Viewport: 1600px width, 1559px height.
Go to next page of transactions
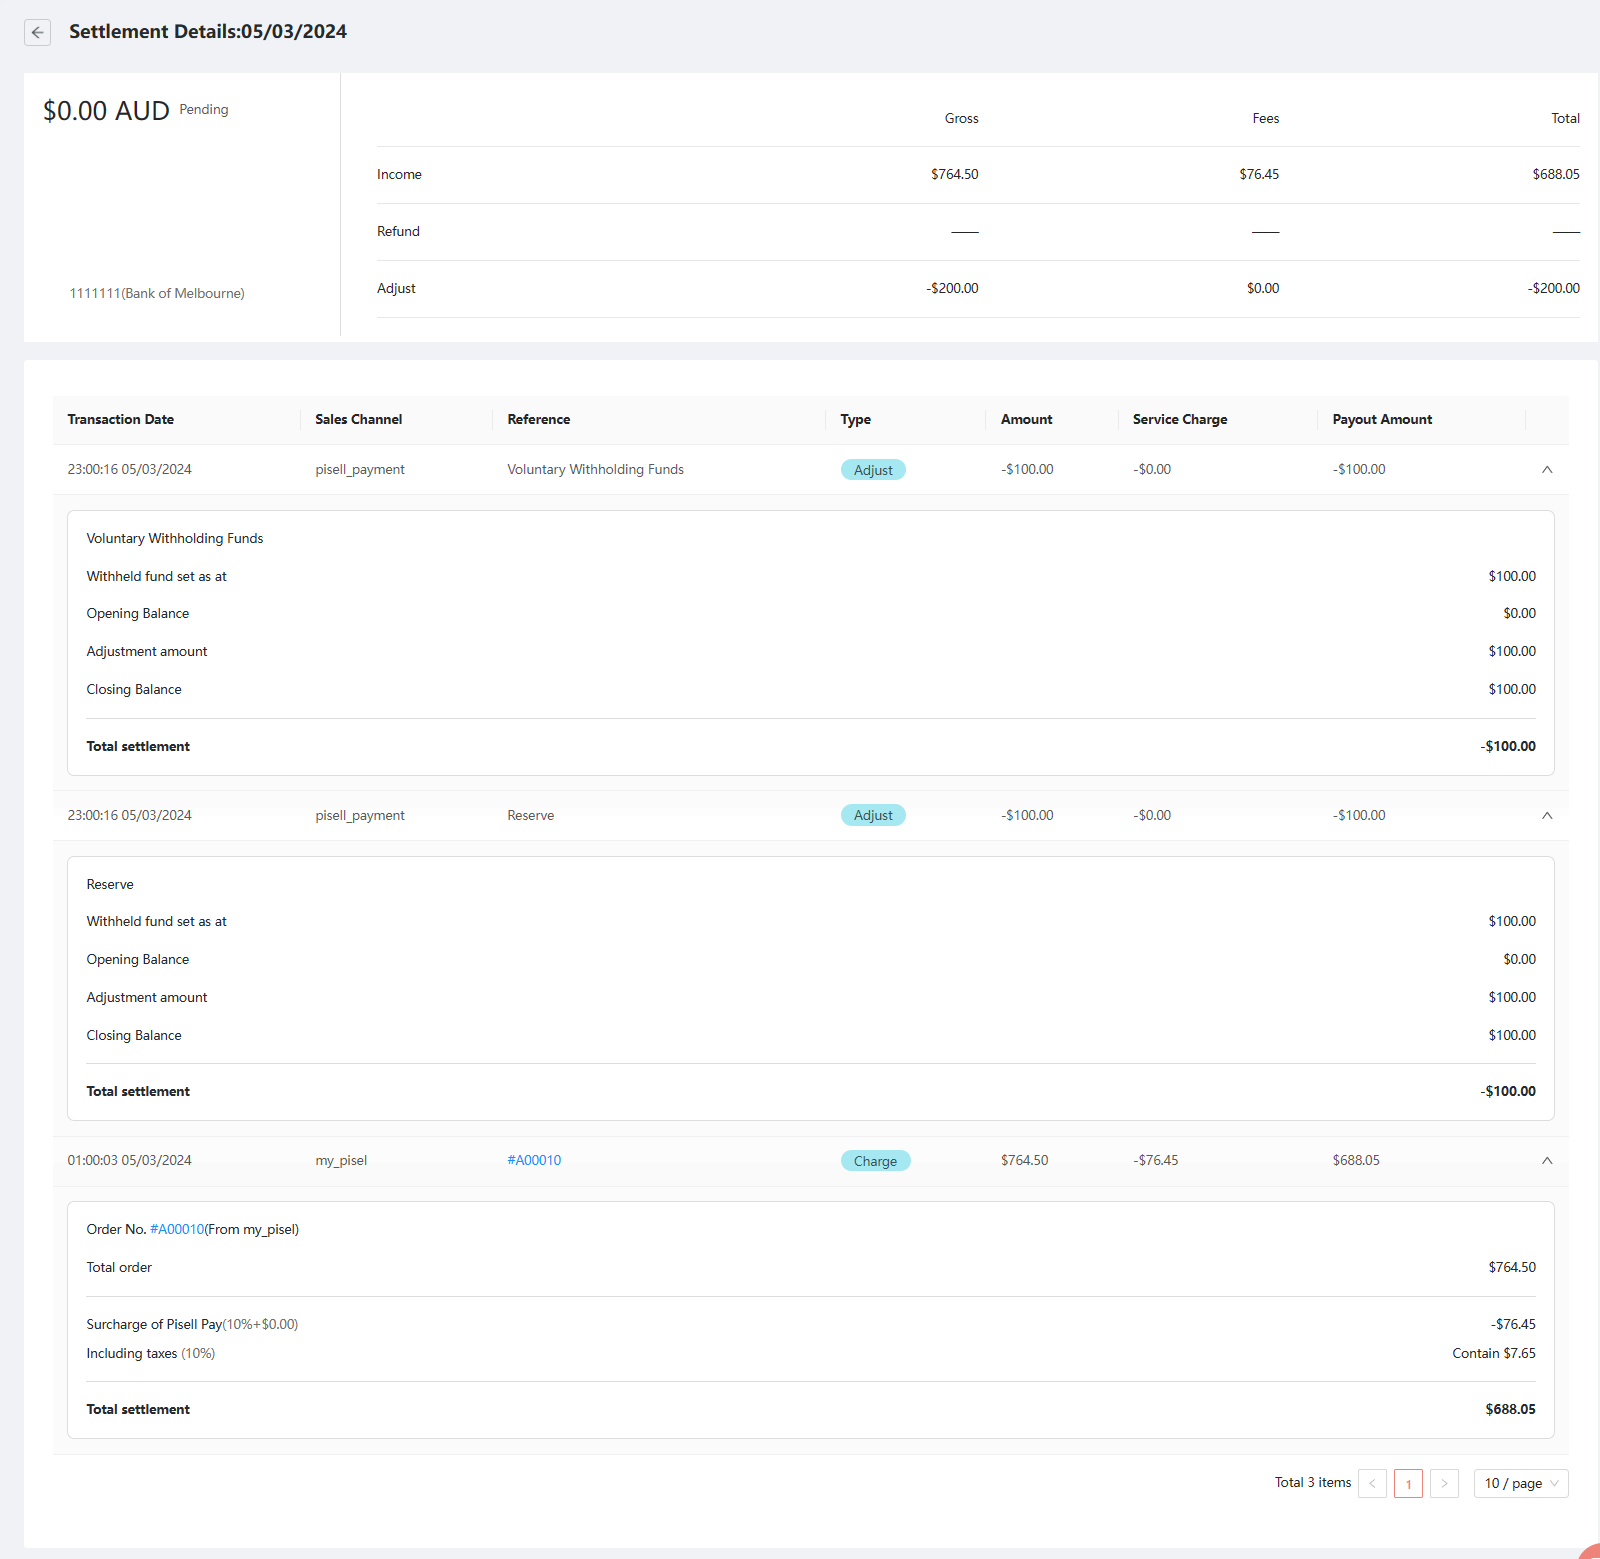tap(1444, 1483)
